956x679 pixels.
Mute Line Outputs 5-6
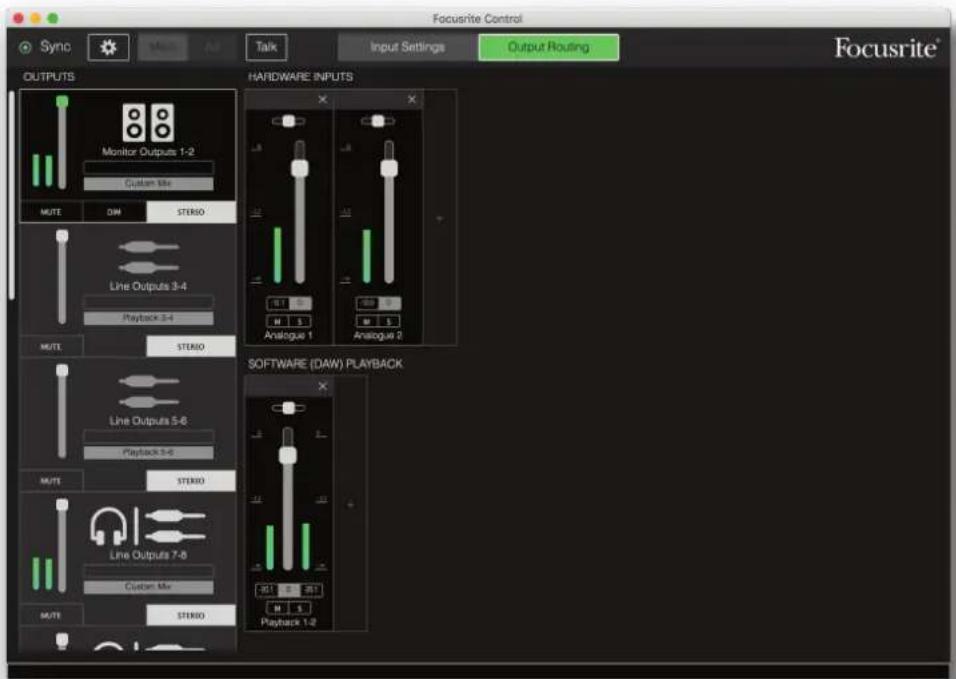pyautogui.click(x=51, y=481)
